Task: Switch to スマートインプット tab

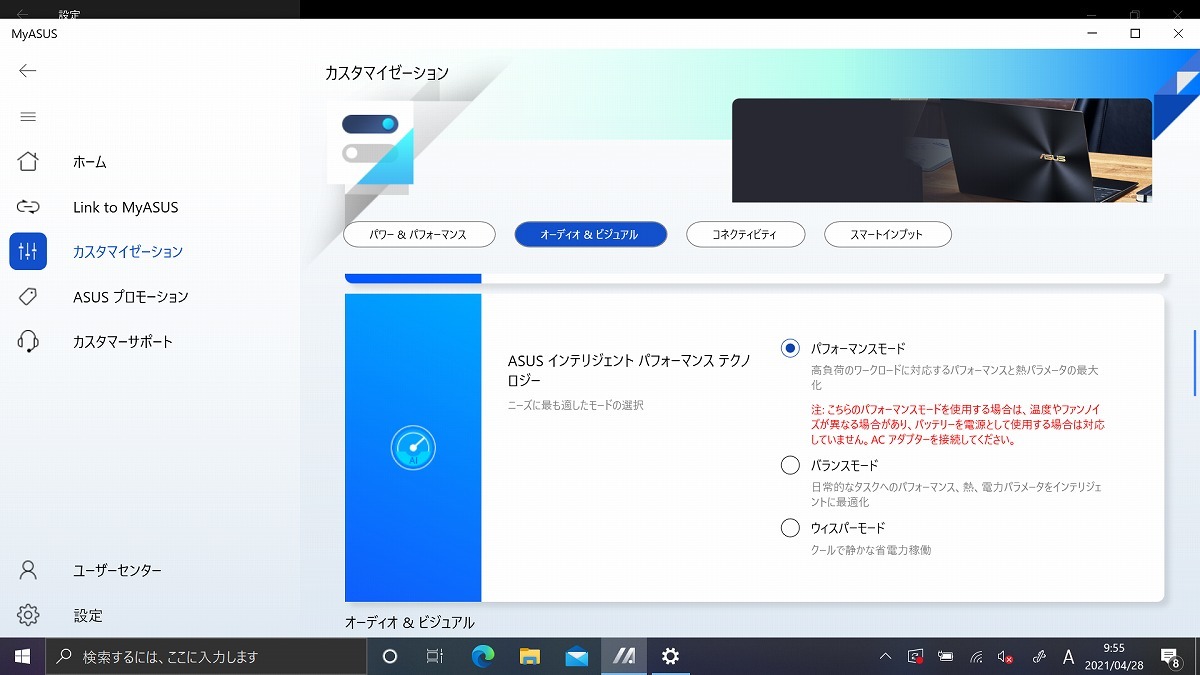Action: pos(887,234)
